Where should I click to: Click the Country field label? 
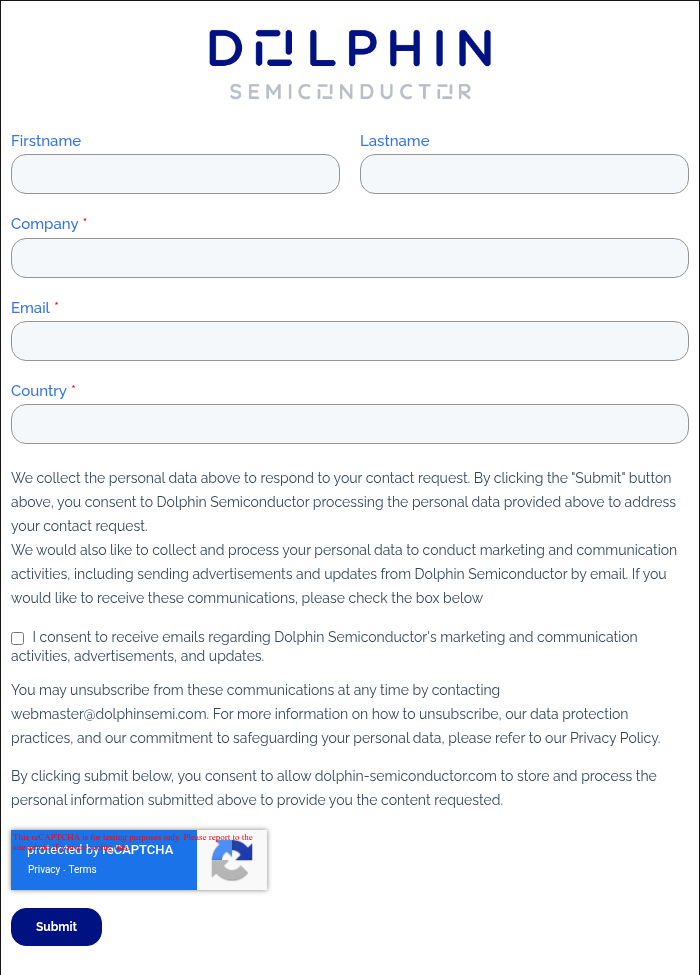point(39,391)
